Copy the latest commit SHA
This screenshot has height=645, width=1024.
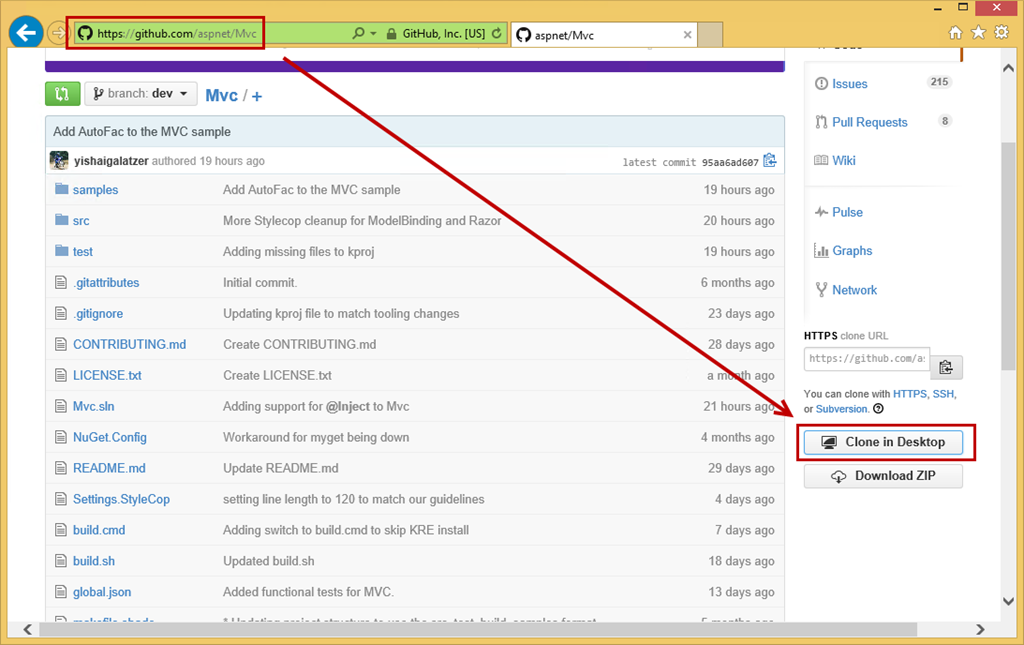click(770, 161)
